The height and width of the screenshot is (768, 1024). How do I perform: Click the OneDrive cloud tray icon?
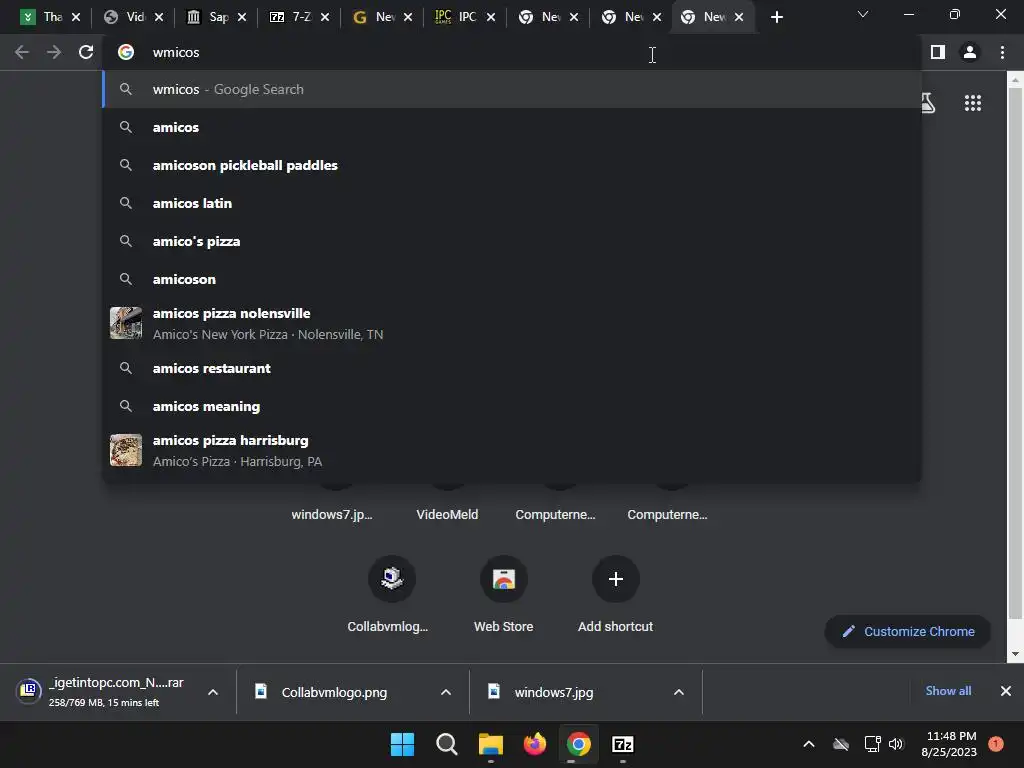(841, 744)
